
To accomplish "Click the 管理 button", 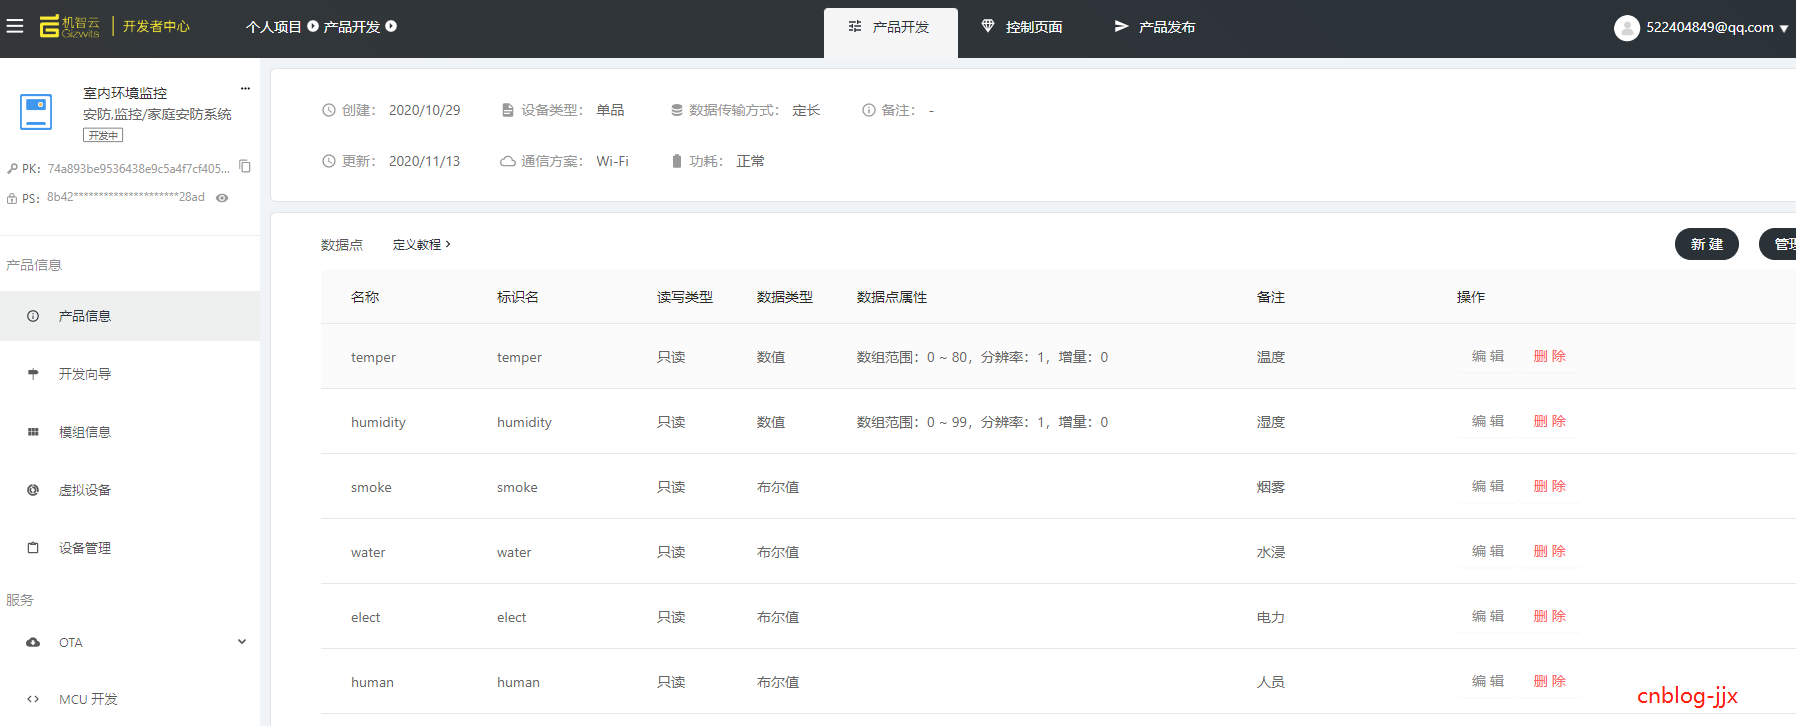I will coord(1778,244).
